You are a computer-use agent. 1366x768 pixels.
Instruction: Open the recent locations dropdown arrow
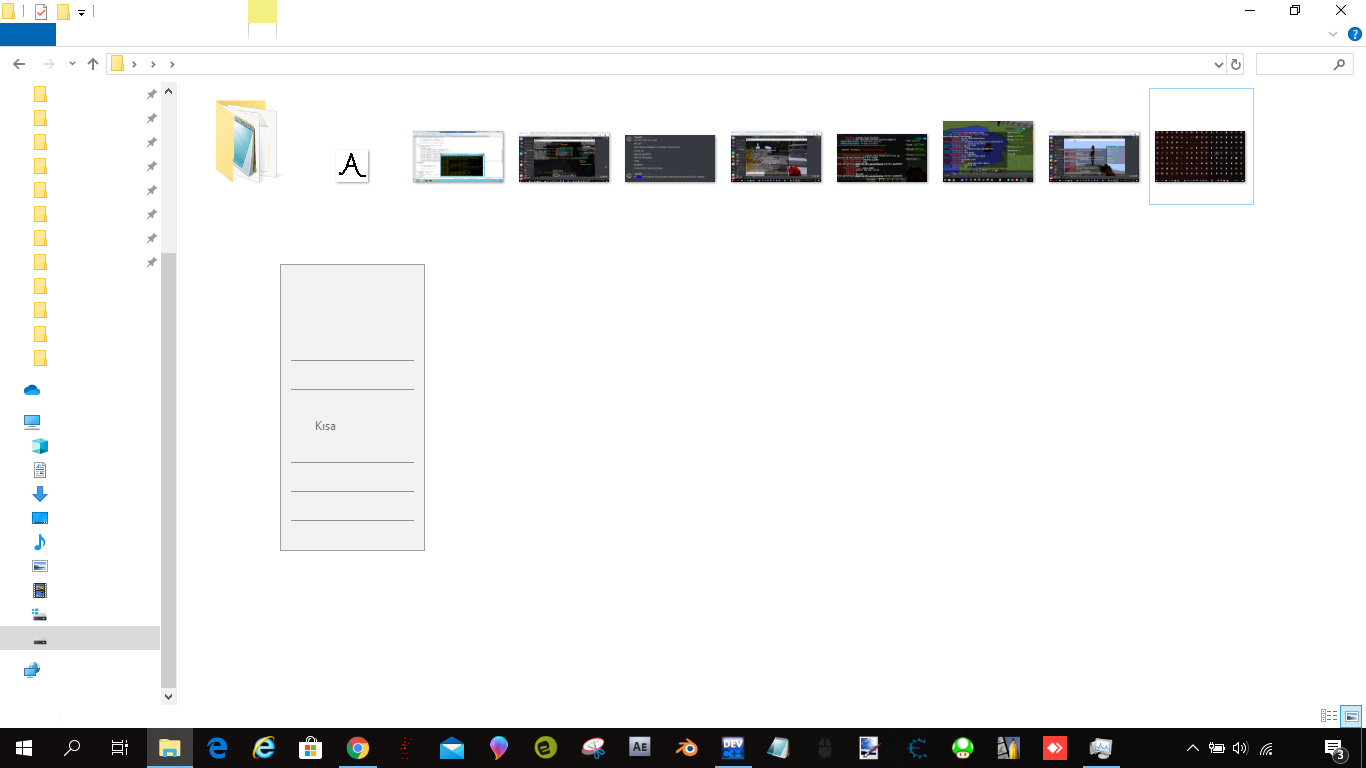pos(72,64)
